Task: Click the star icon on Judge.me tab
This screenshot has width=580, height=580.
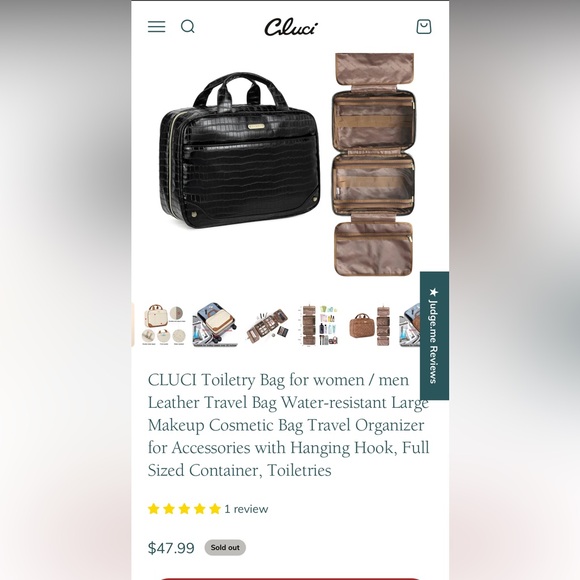Action: coord(434,292)
